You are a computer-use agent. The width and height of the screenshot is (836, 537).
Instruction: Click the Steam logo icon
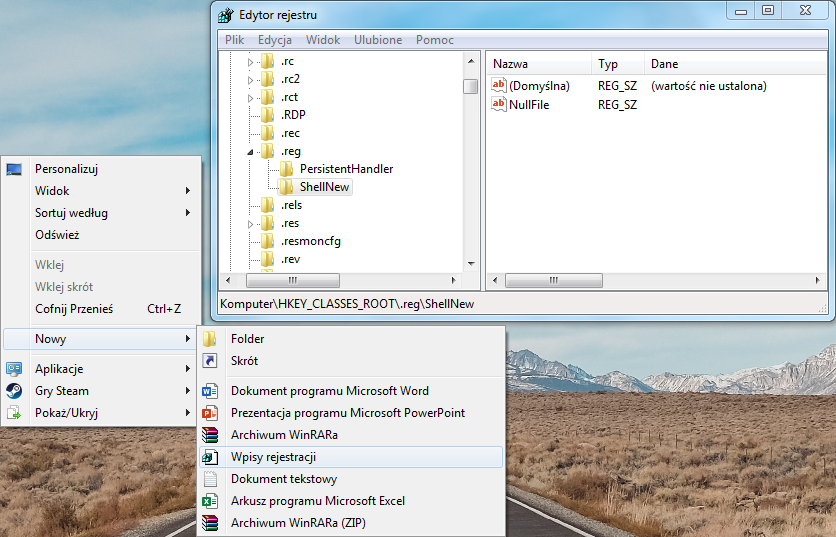point(14,391)
